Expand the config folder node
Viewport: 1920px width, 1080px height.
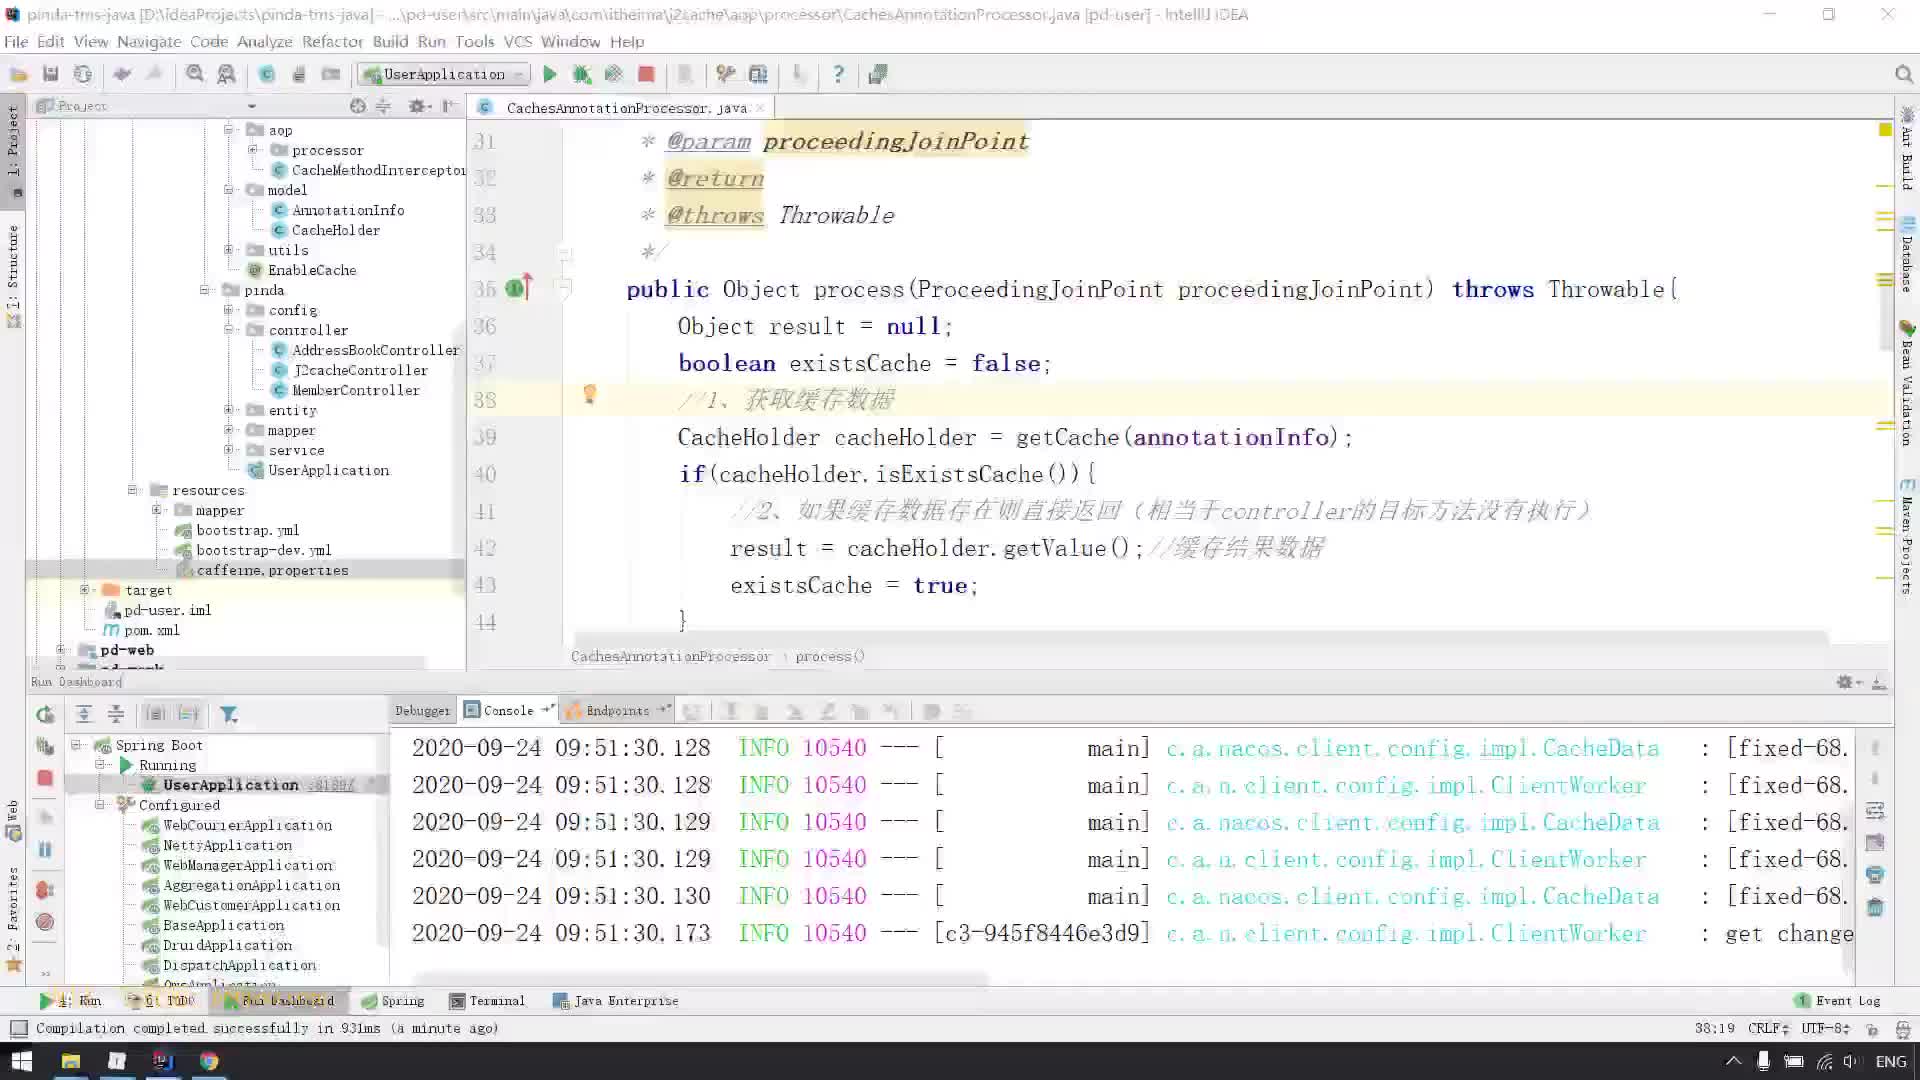click(229, 310)
